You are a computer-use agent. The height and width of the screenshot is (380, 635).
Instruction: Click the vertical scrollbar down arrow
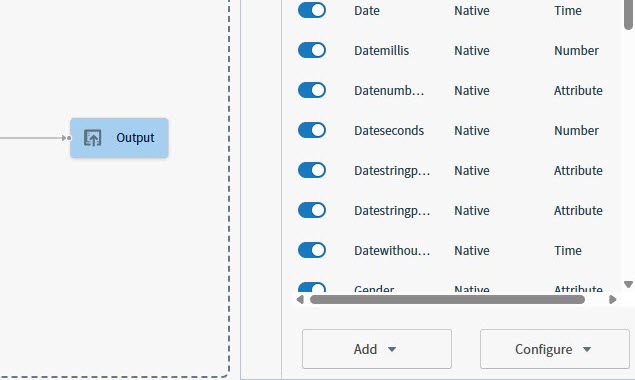tap(628, 284)
